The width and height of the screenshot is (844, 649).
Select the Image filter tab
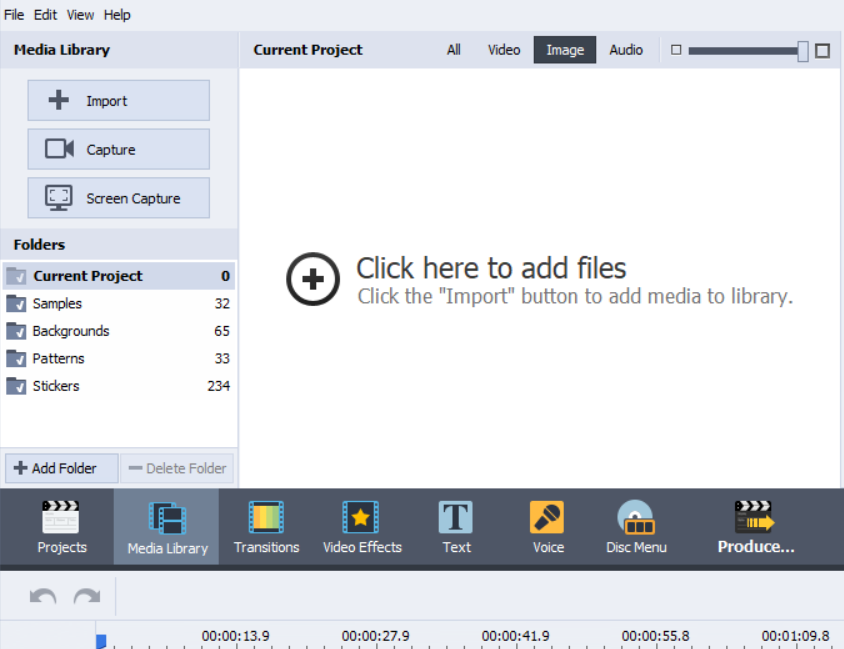tap(565, 50)
